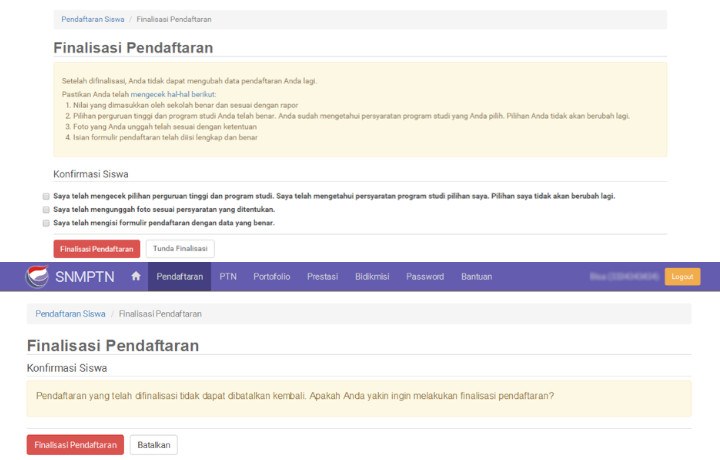The height and width of the screenshot is (460, 720).
Task: Click the SNMPTN logo icon
Action: point(37,276)
